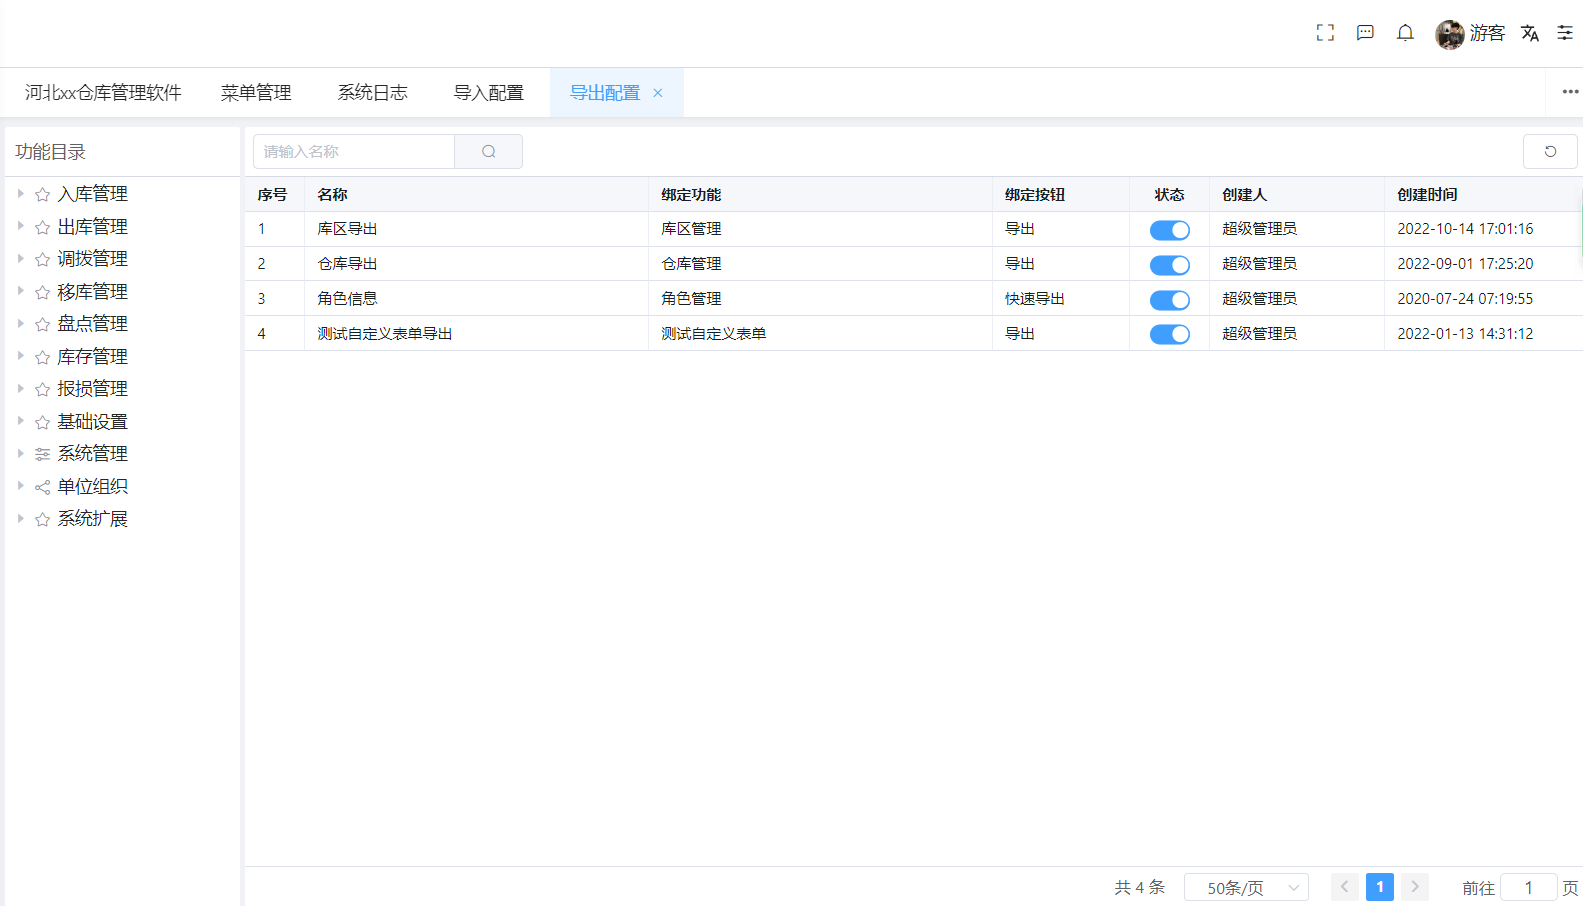Select cell 测试自定义表单导出
Image resolution: width=1583 pixels, height=906 pixels.
[x=385, y=334]
